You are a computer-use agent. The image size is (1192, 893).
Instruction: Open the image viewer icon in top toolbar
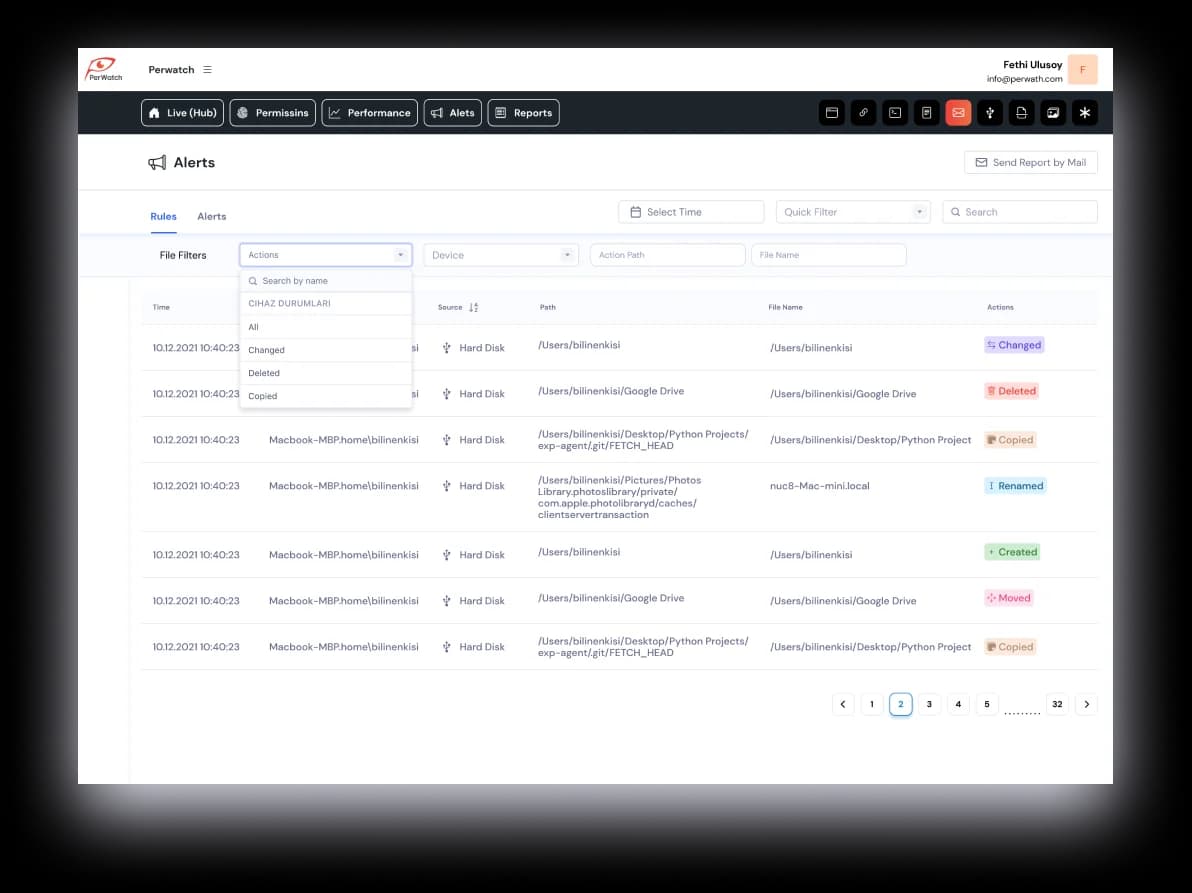point(1053,113)
